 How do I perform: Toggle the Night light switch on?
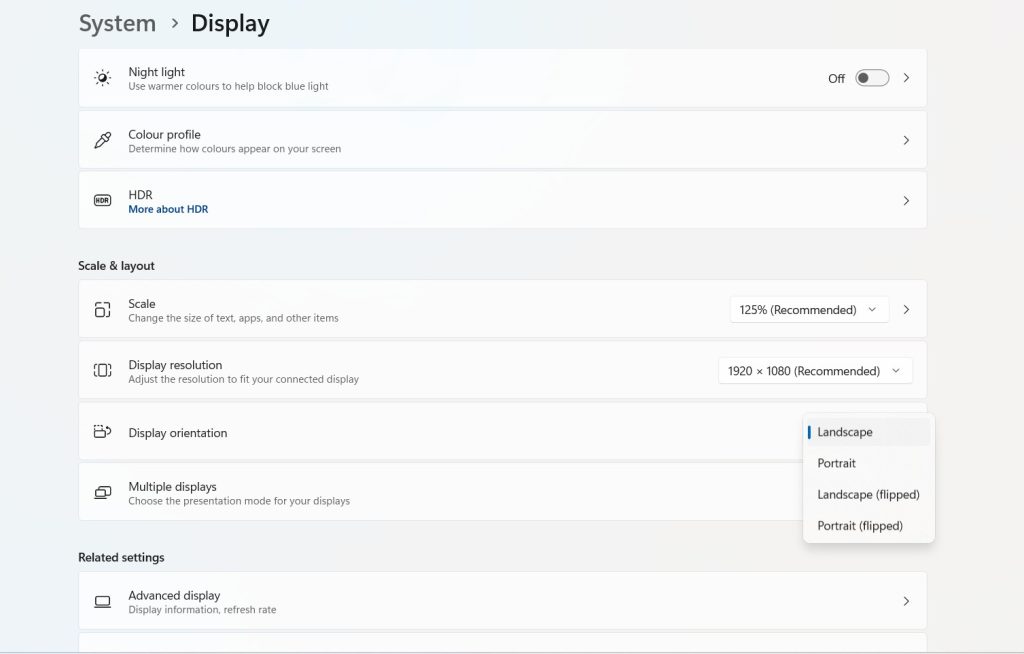coord(871,78)
